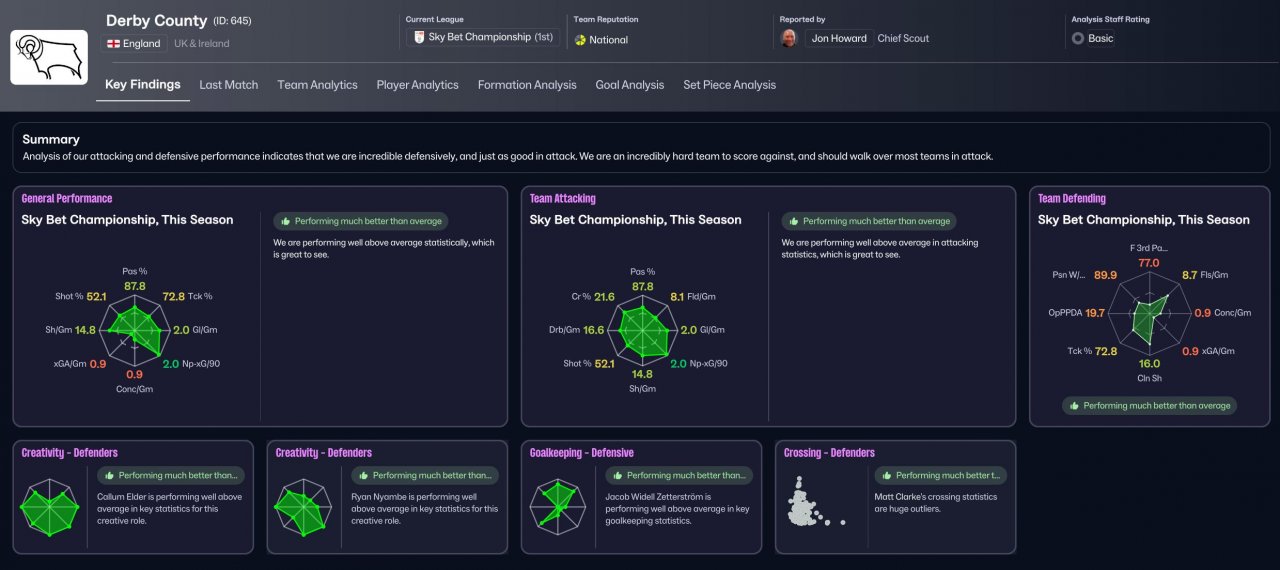Click Team Attacking 'Performing much better than average' badge
This screenshot has height=570, width=1280.
click(869, 221)
